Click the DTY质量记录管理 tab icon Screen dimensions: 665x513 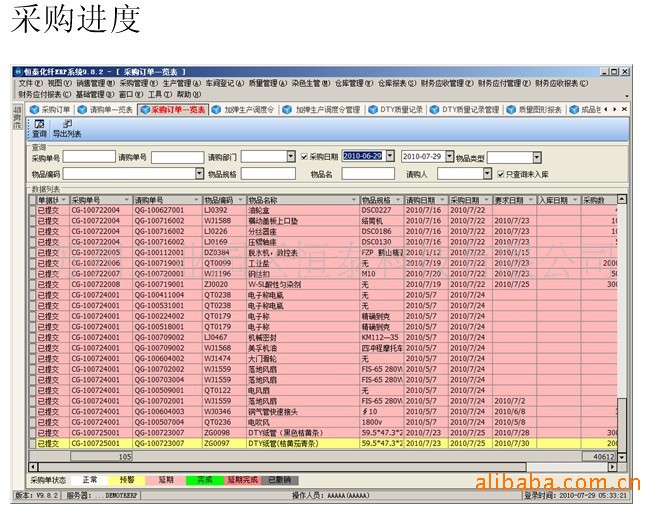coord(437,110)
